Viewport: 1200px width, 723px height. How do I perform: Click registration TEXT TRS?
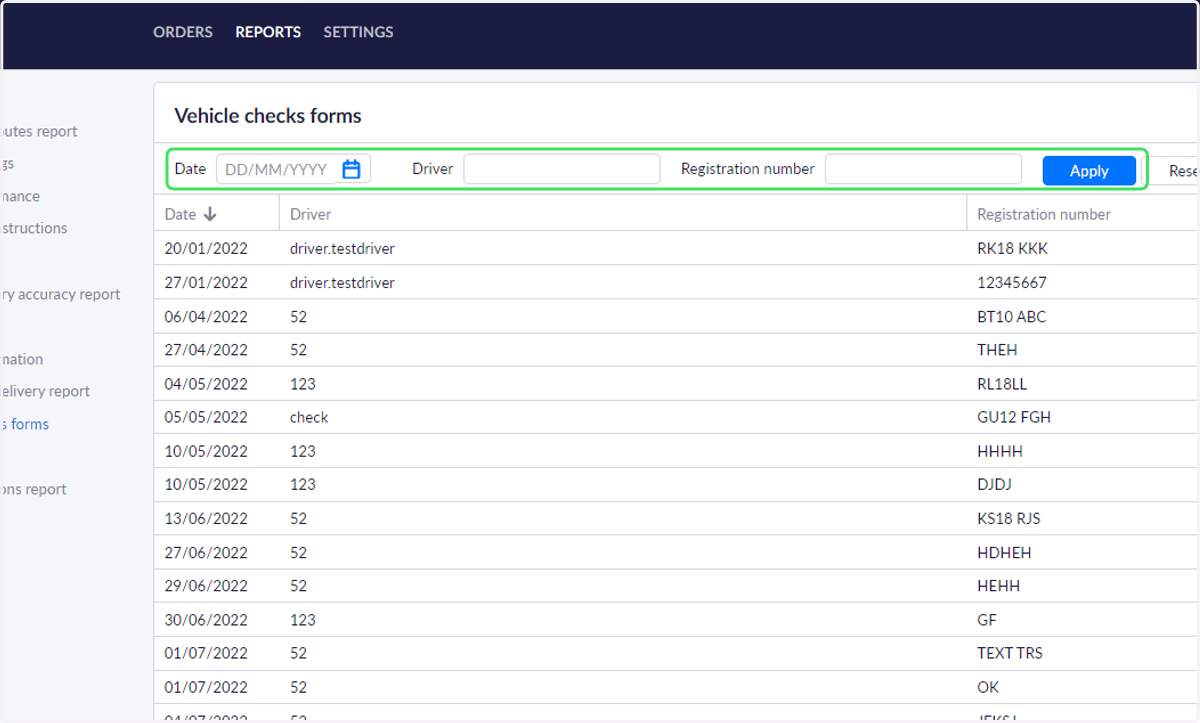(1010, 653)
